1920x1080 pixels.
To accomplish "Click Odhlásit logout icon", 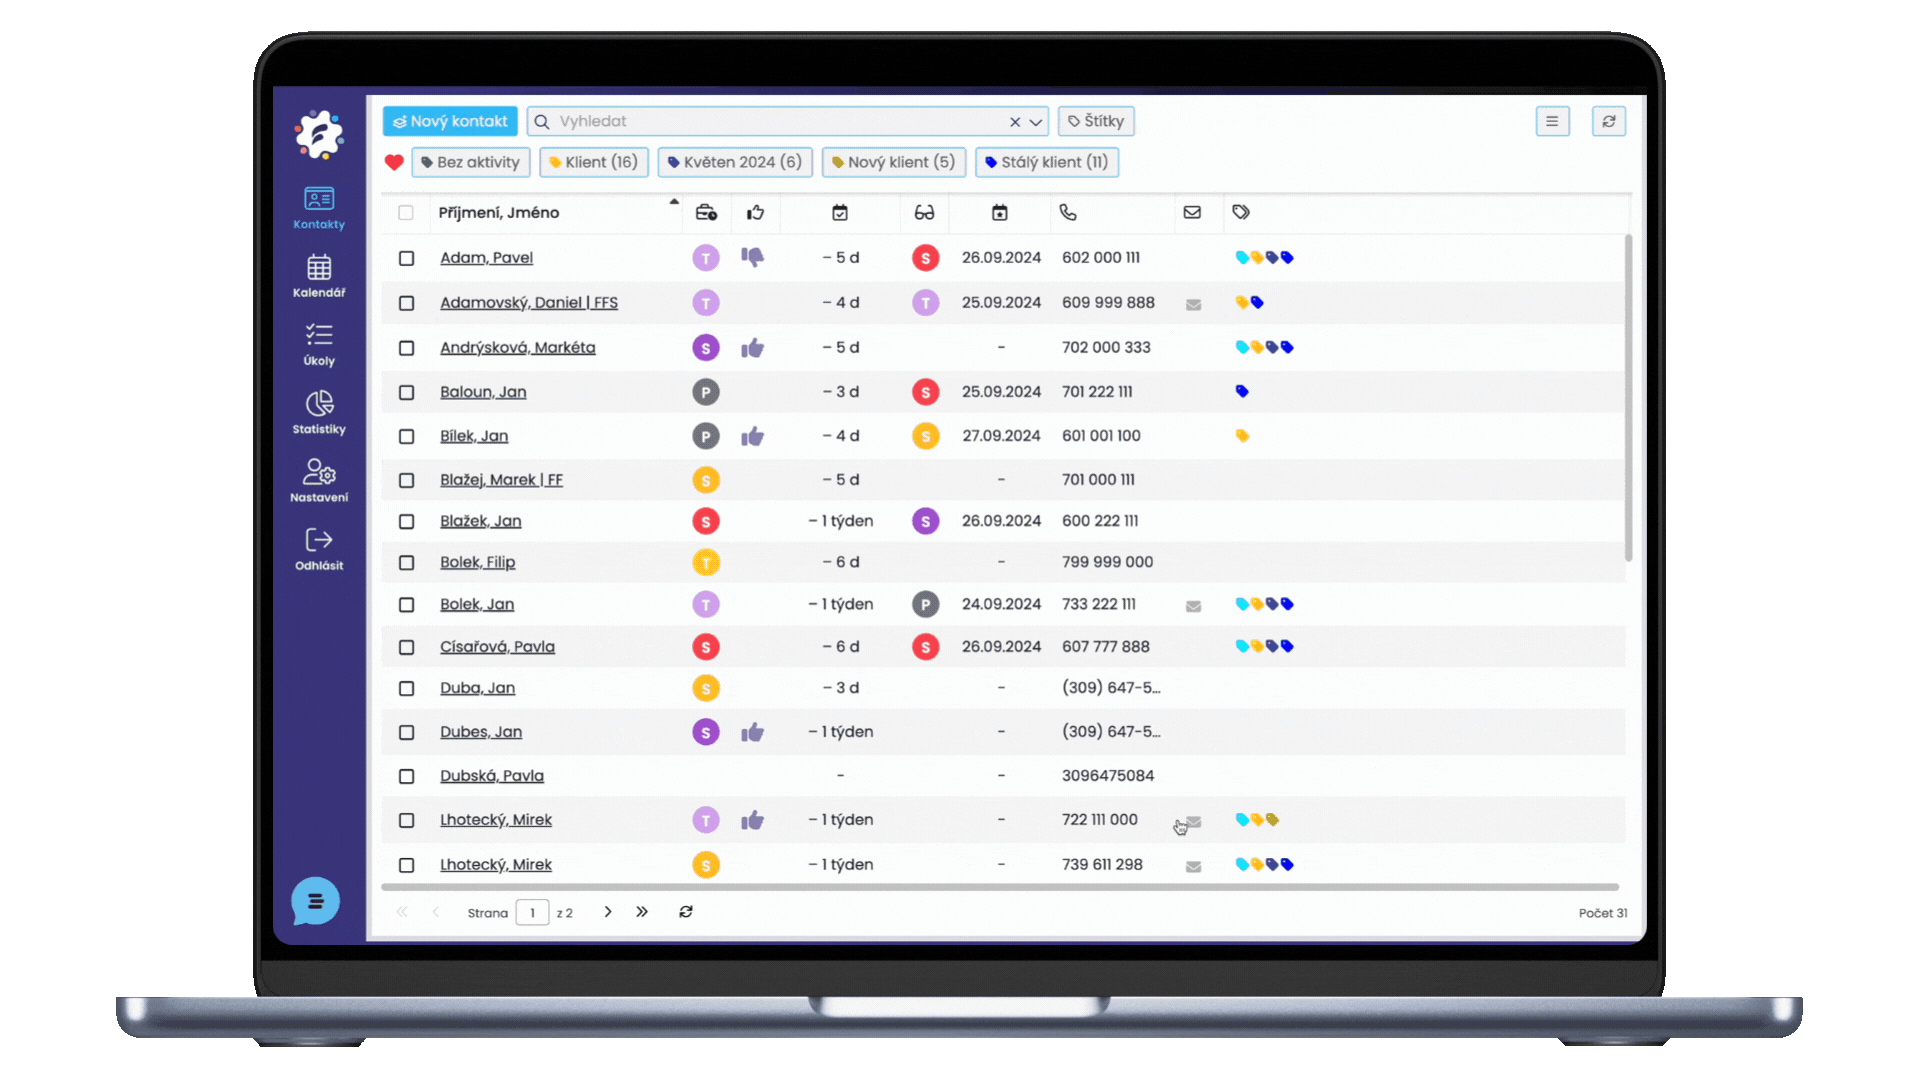I will point(319,541).
